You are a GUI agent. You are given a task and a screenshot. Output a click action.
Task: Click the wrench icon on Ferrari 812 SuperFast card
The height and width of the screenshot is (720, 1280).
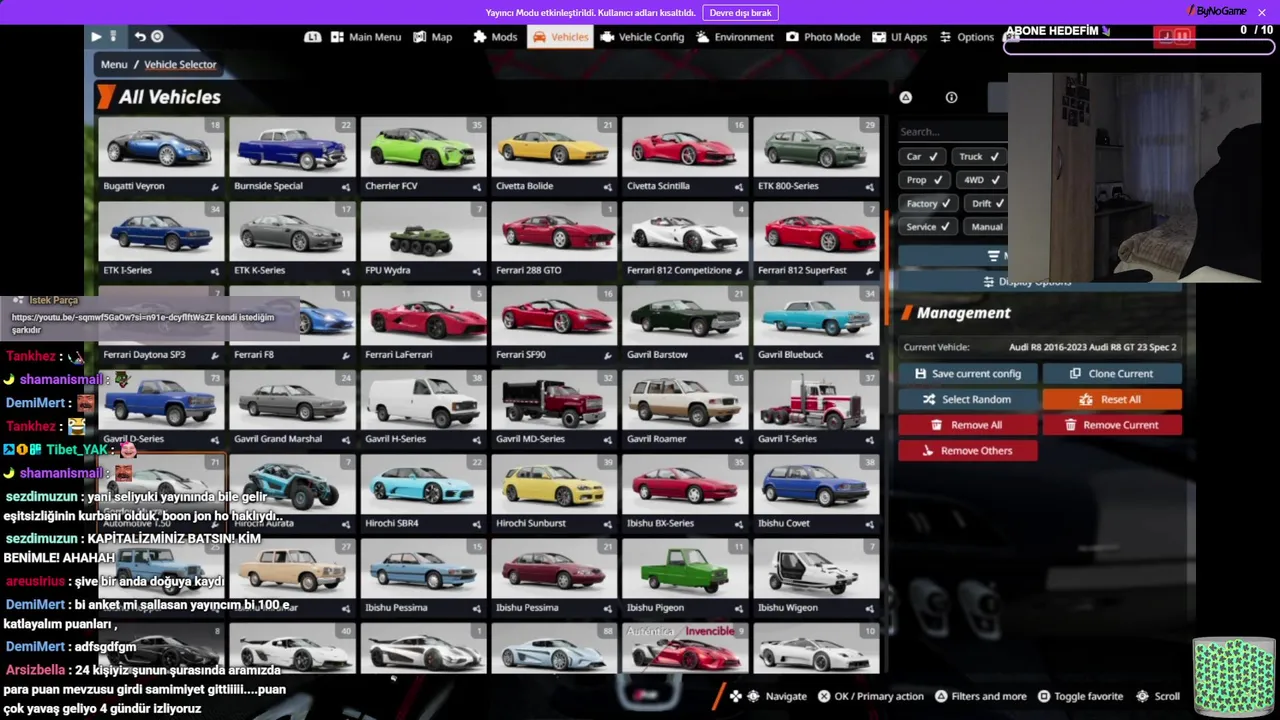pos(870,271)
